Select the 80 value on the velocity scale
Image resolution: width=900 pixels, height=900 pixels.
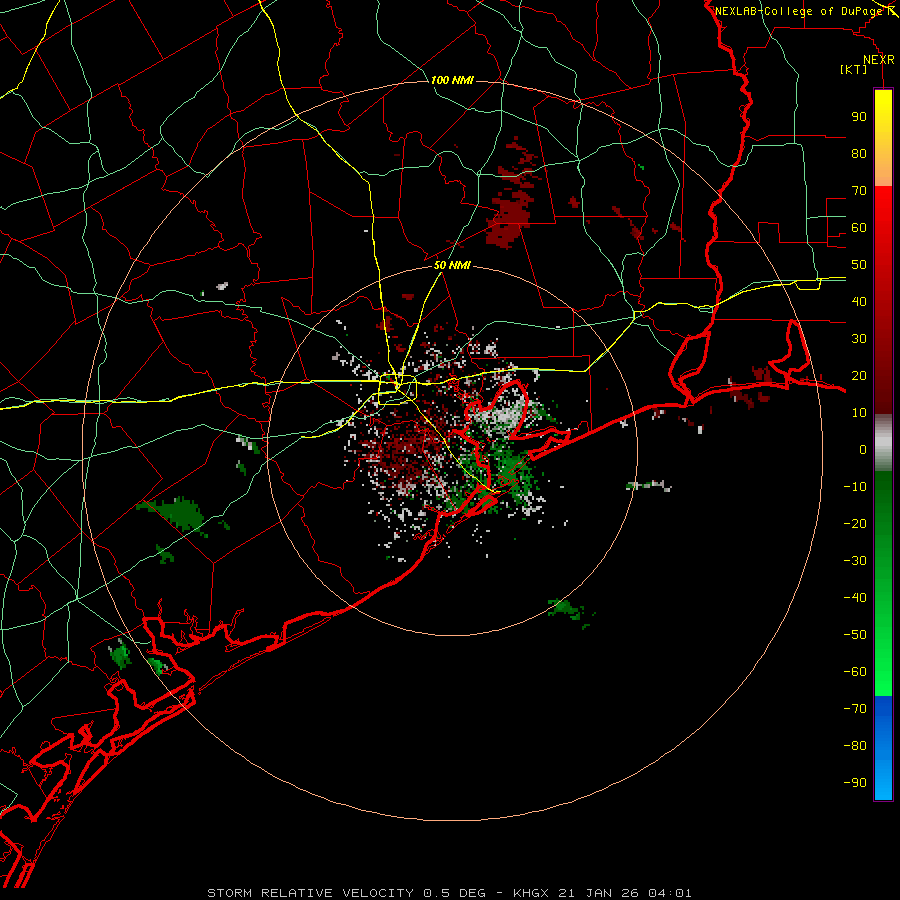point(859,153)
